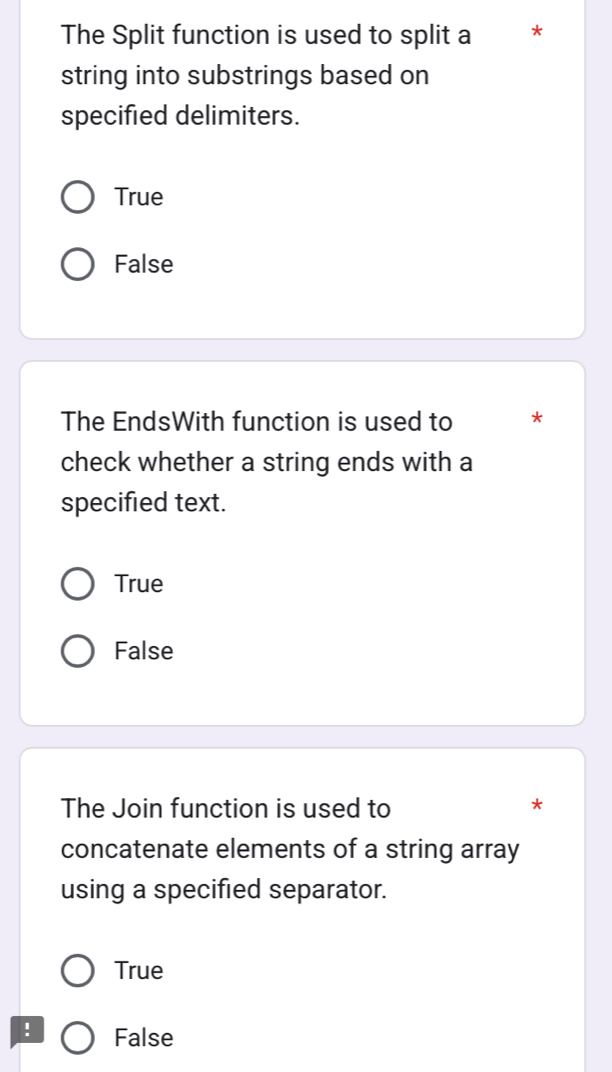This screenshot has width=612, height=1072.
Task: Click the "True" label text under Split question
Action: 139,198
